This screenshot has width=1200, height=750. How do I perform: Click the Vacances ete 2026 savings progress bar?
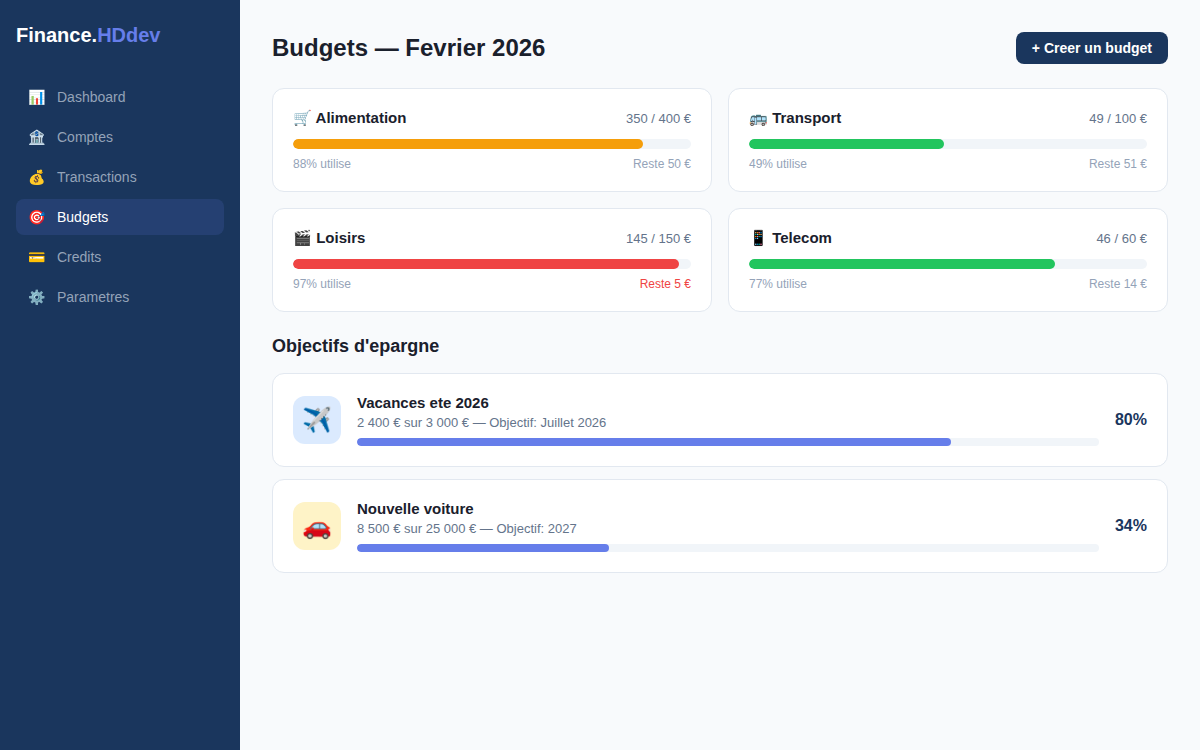(728, 441)
